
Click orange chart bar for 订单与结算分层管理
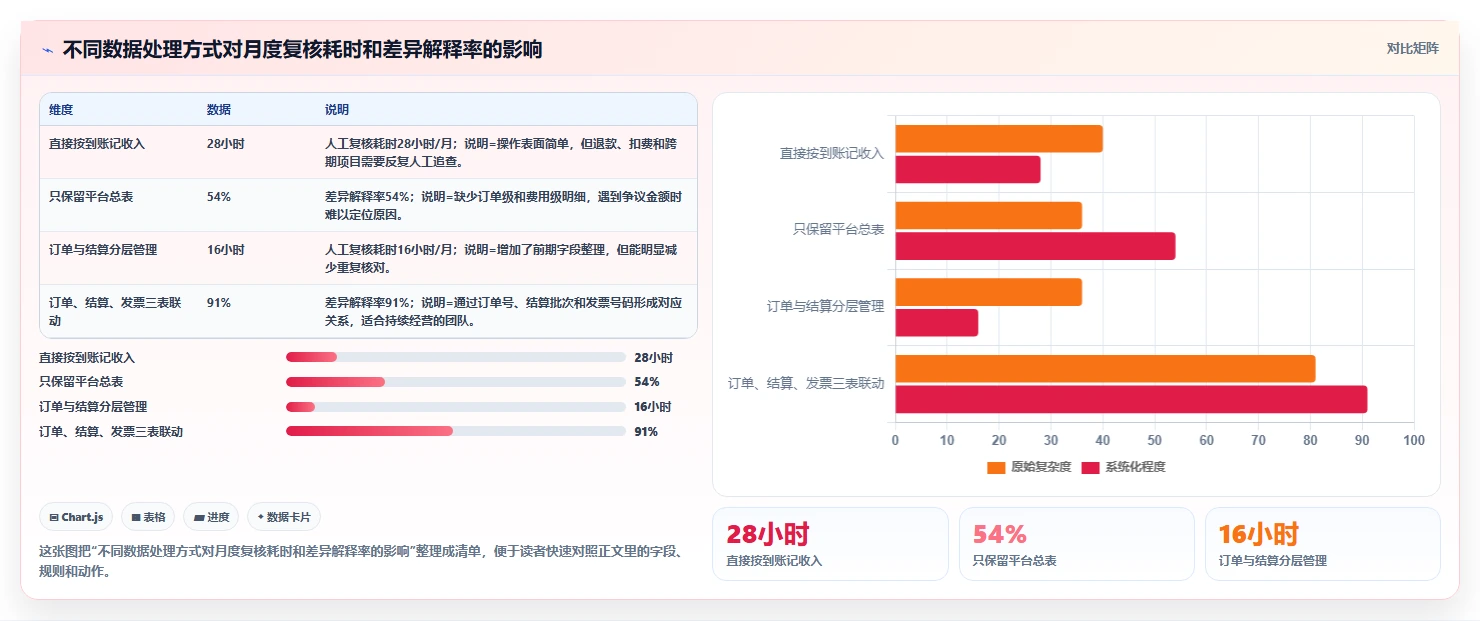point(988,292)
